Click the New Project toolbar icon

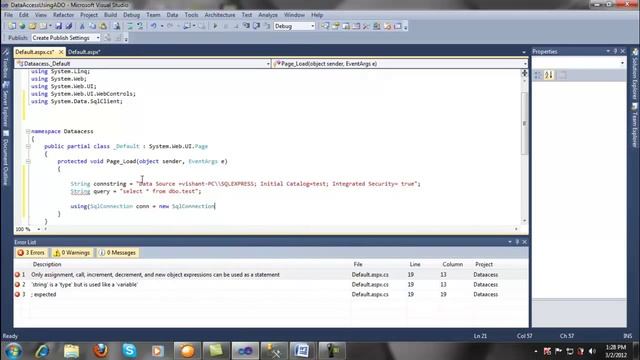click(x=12, y=26)
